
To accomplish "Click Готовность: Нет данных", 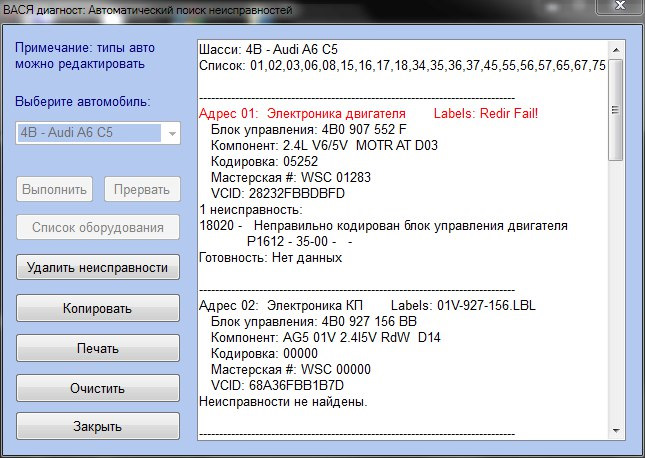I will click(271, 258).
